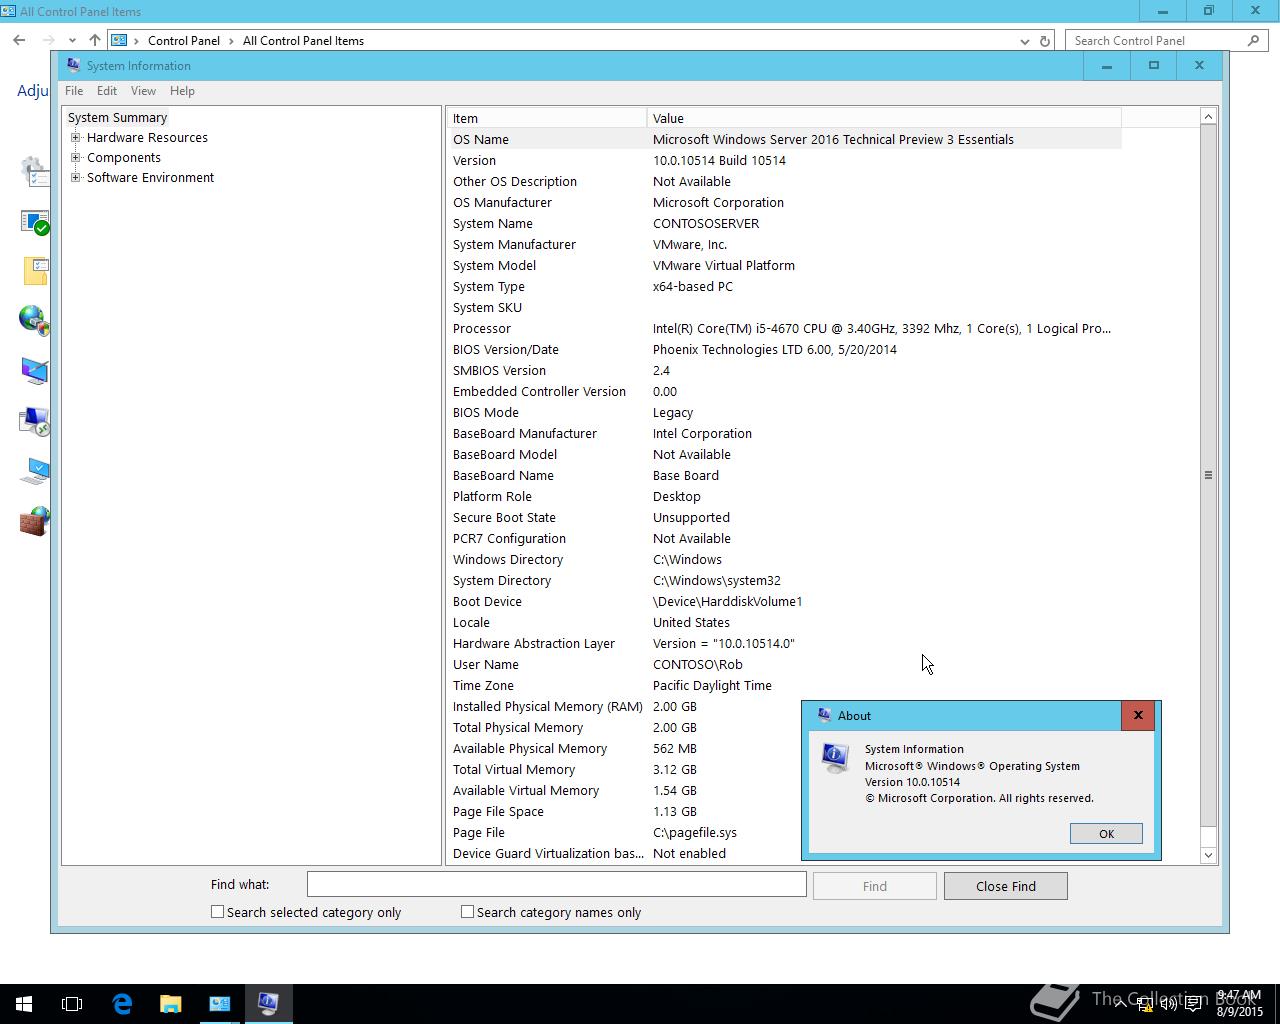Click the vertical scrollbar thumb of the list

pos(1208,475)
